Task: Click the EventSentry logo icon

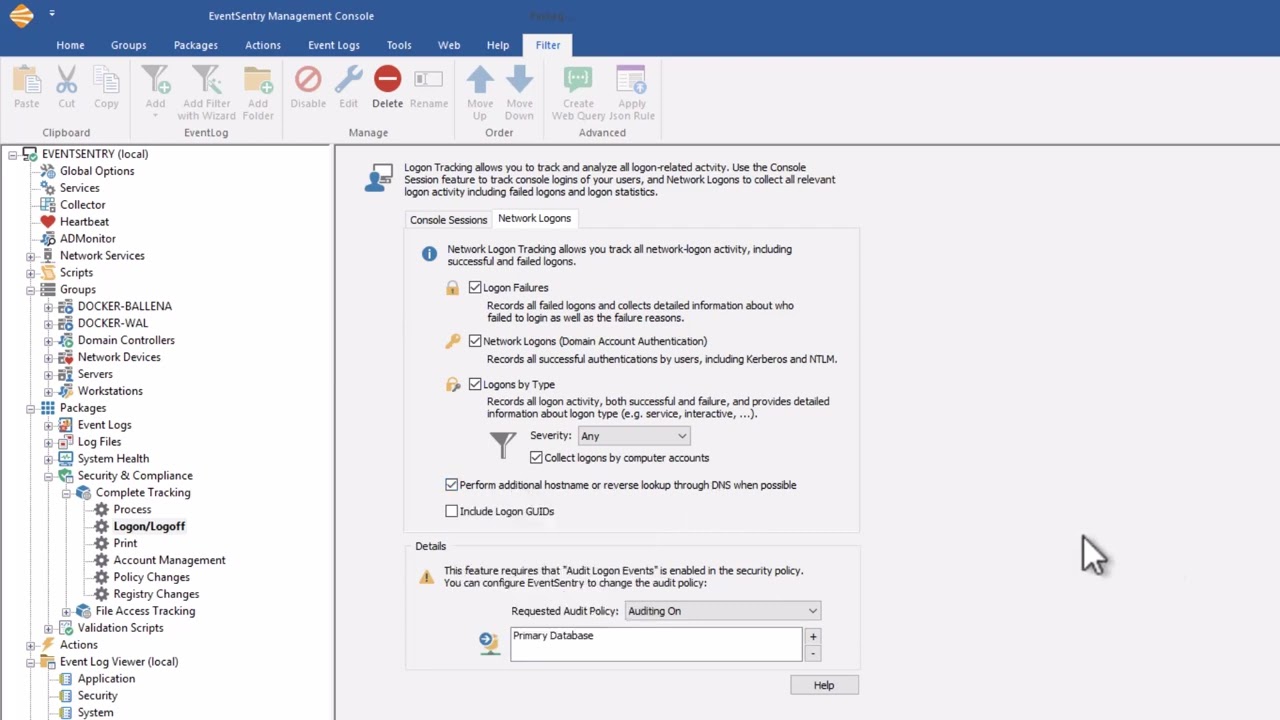Action: 21,15
